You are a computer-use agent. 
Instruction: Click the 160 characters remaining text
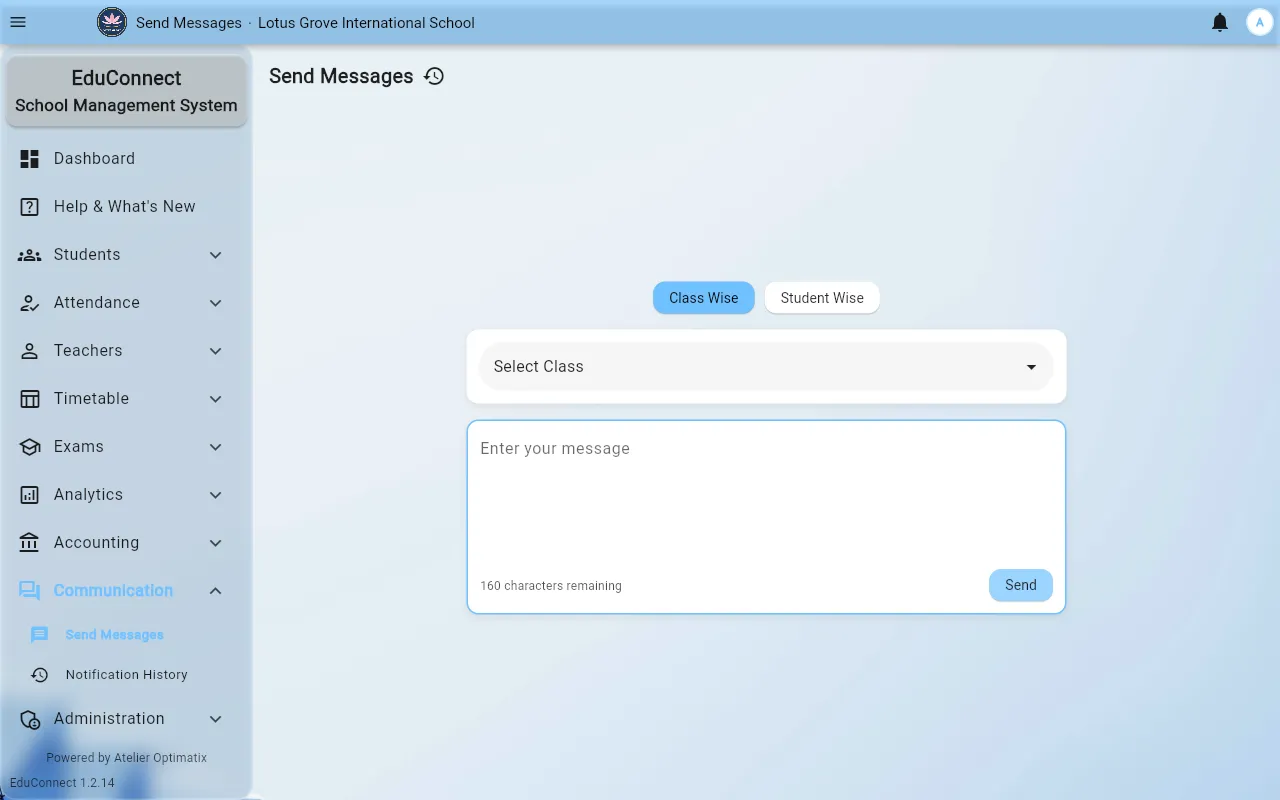pyautogui.click(x=551, y=586)
